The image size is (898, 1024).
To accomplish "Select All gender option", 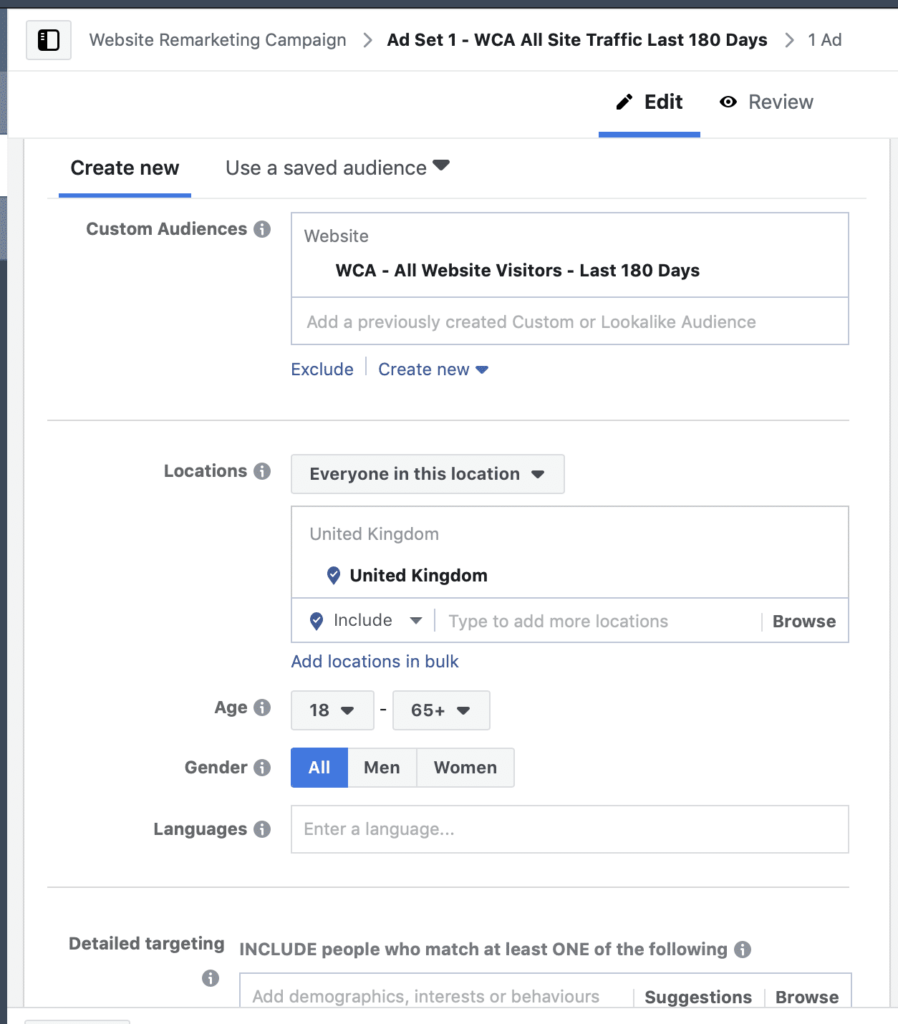I will [319, 768].
